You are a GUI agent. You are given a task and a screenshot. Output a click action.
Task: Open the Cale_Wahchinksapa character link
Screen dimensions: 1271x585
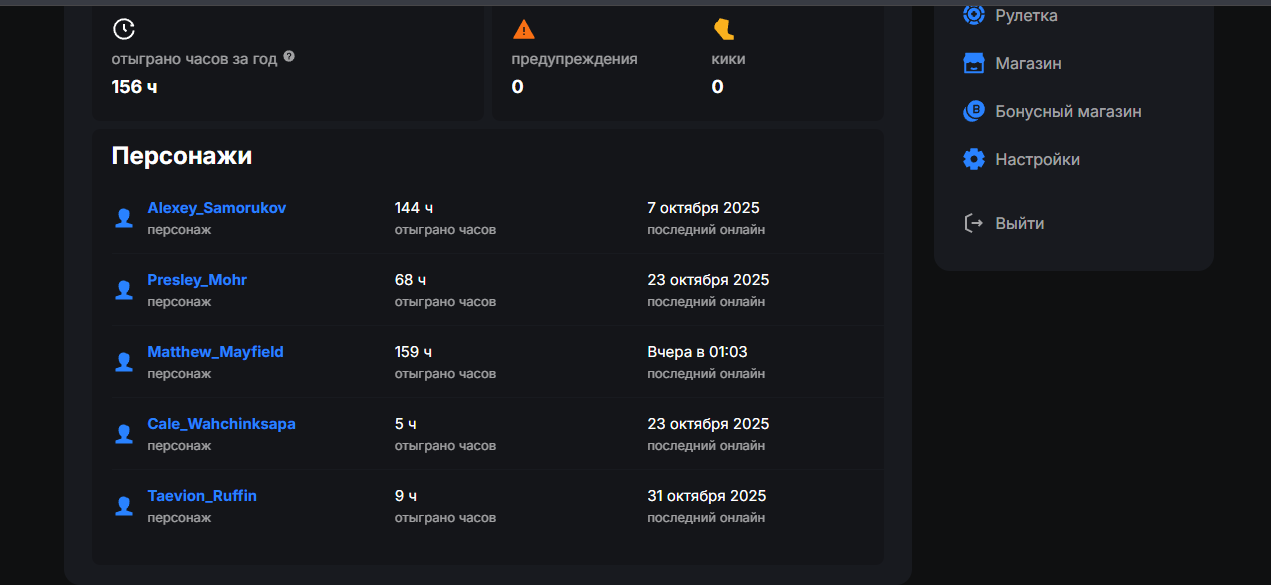[221, 424]
